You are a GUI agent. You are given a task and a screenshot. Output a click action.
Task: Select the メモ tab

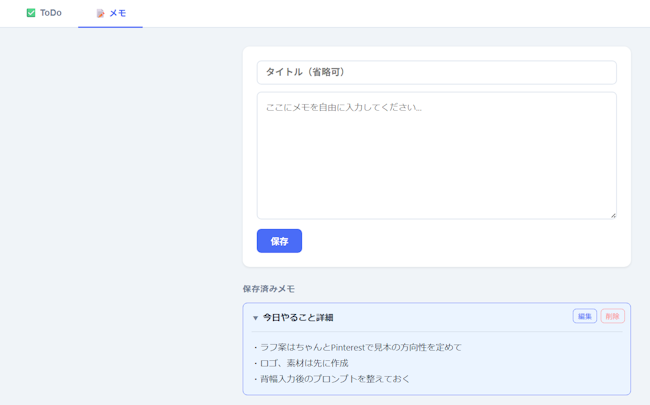click(111, 13)
